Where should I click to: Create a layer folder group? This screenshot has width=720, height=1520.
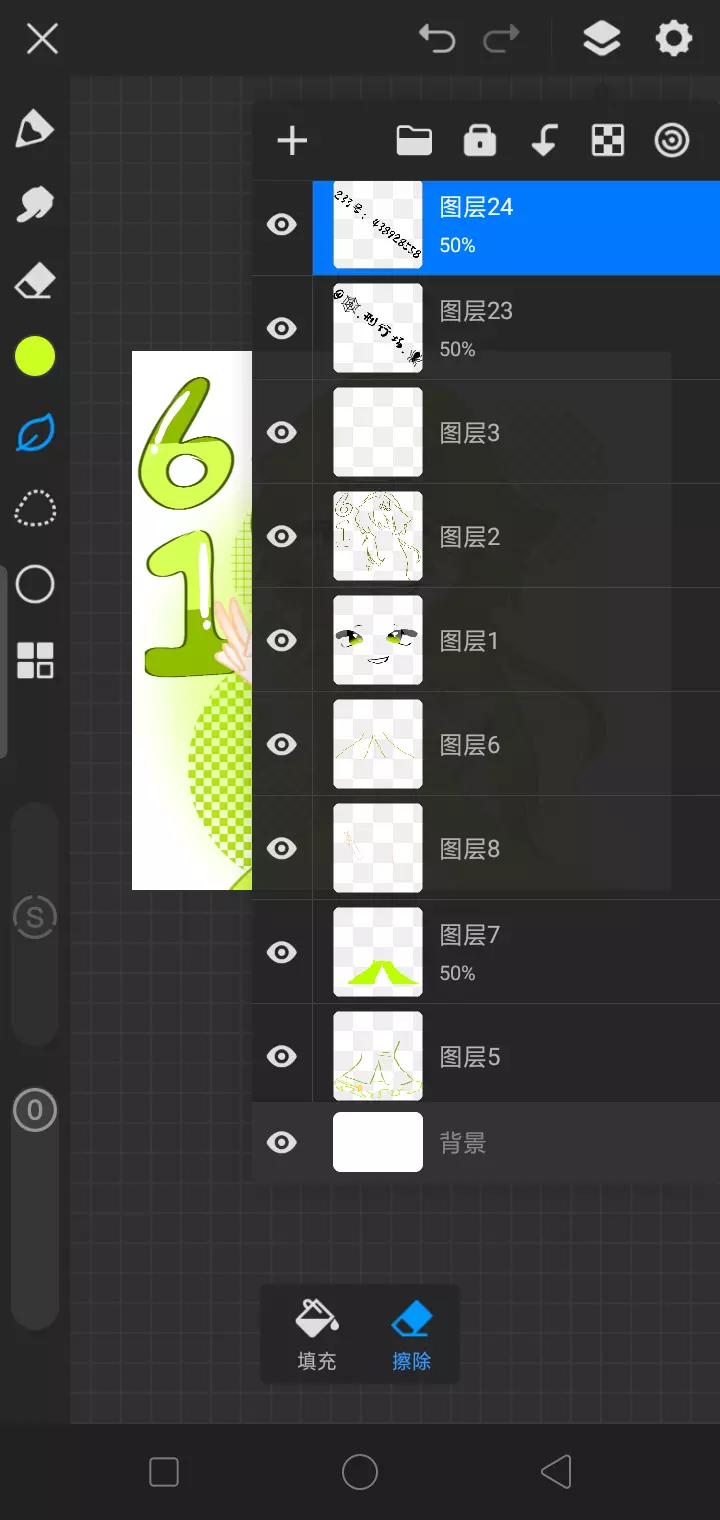coord(414,141)
